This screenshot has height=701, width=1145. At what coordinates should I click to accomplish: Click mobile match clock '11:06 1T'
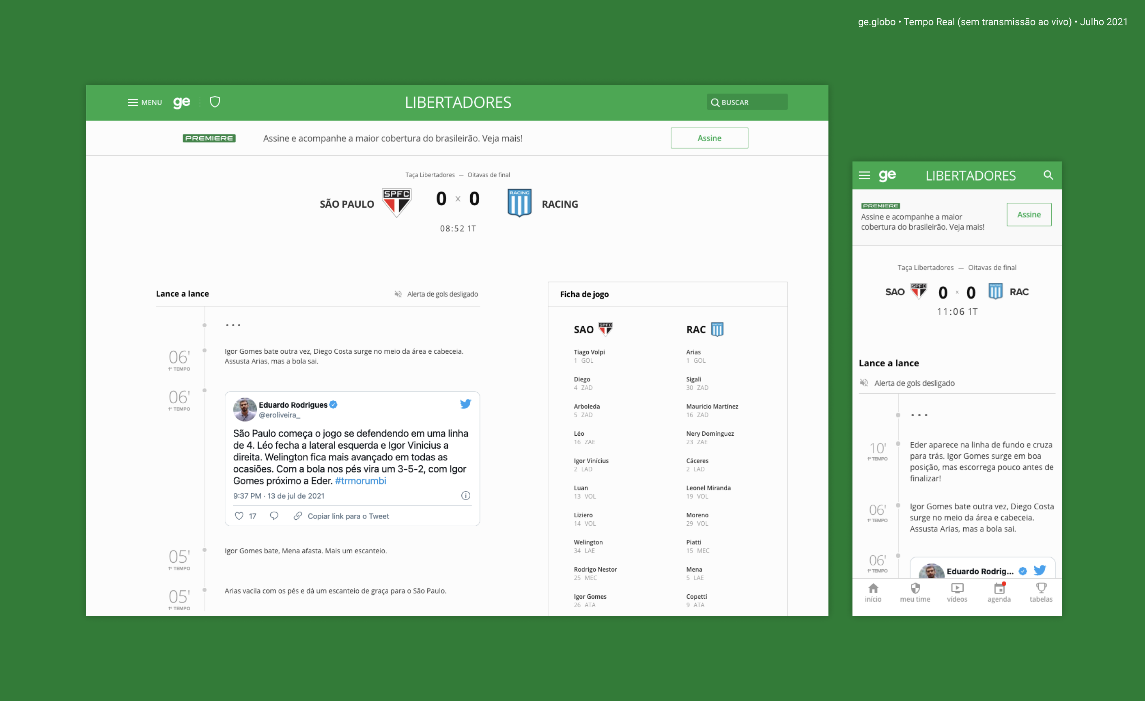coord(957,312)
